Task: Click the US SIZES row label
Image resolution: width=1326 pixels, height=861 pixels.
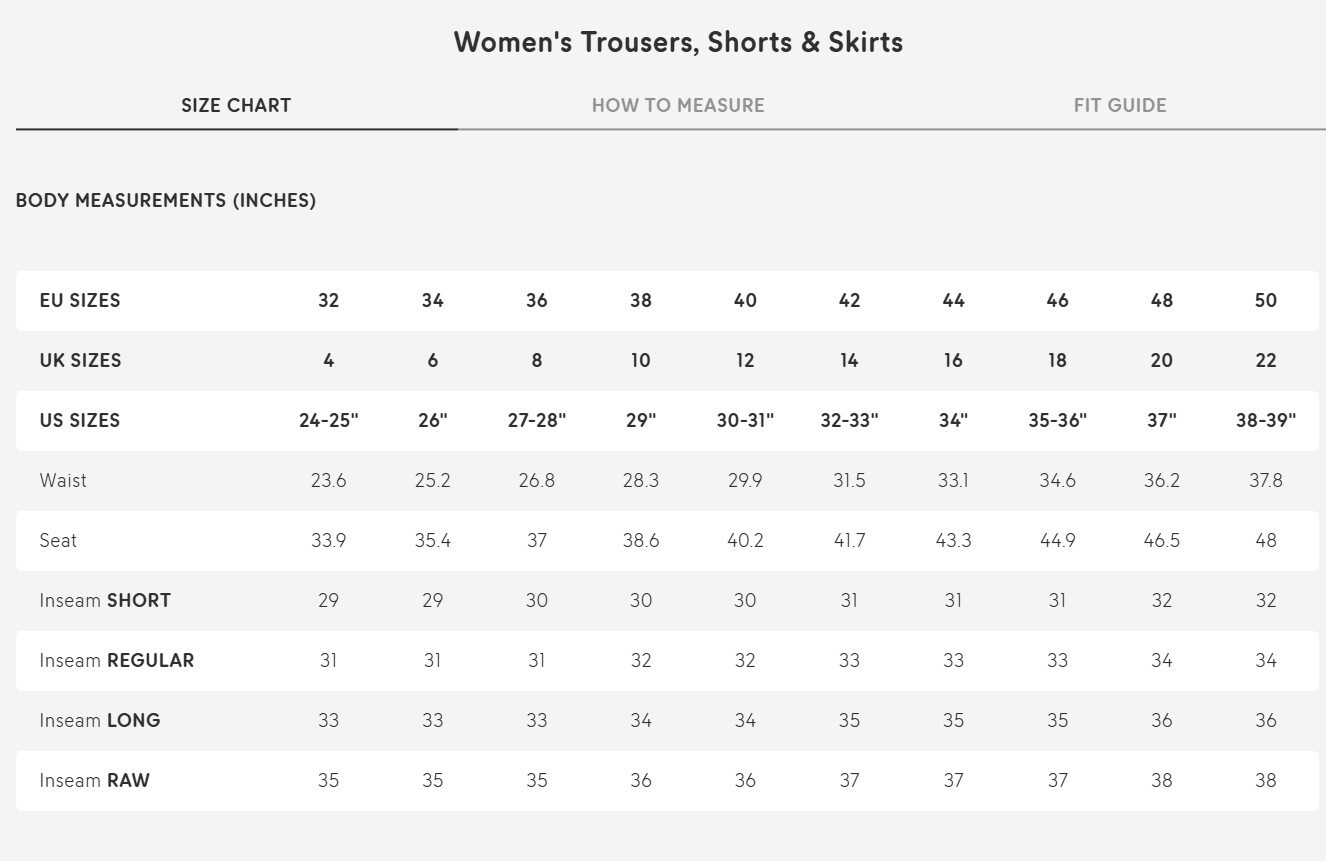Action: point(80,421)
